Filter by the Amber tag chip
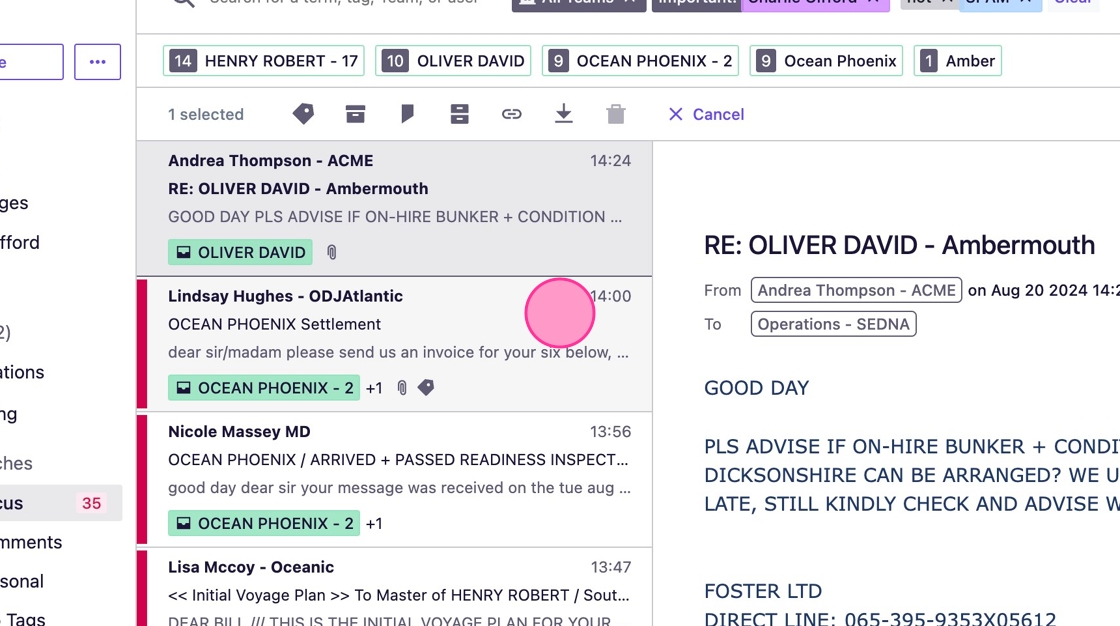Image resolution: width=1120 pixels, height=626 pixels. coord(958,61)
